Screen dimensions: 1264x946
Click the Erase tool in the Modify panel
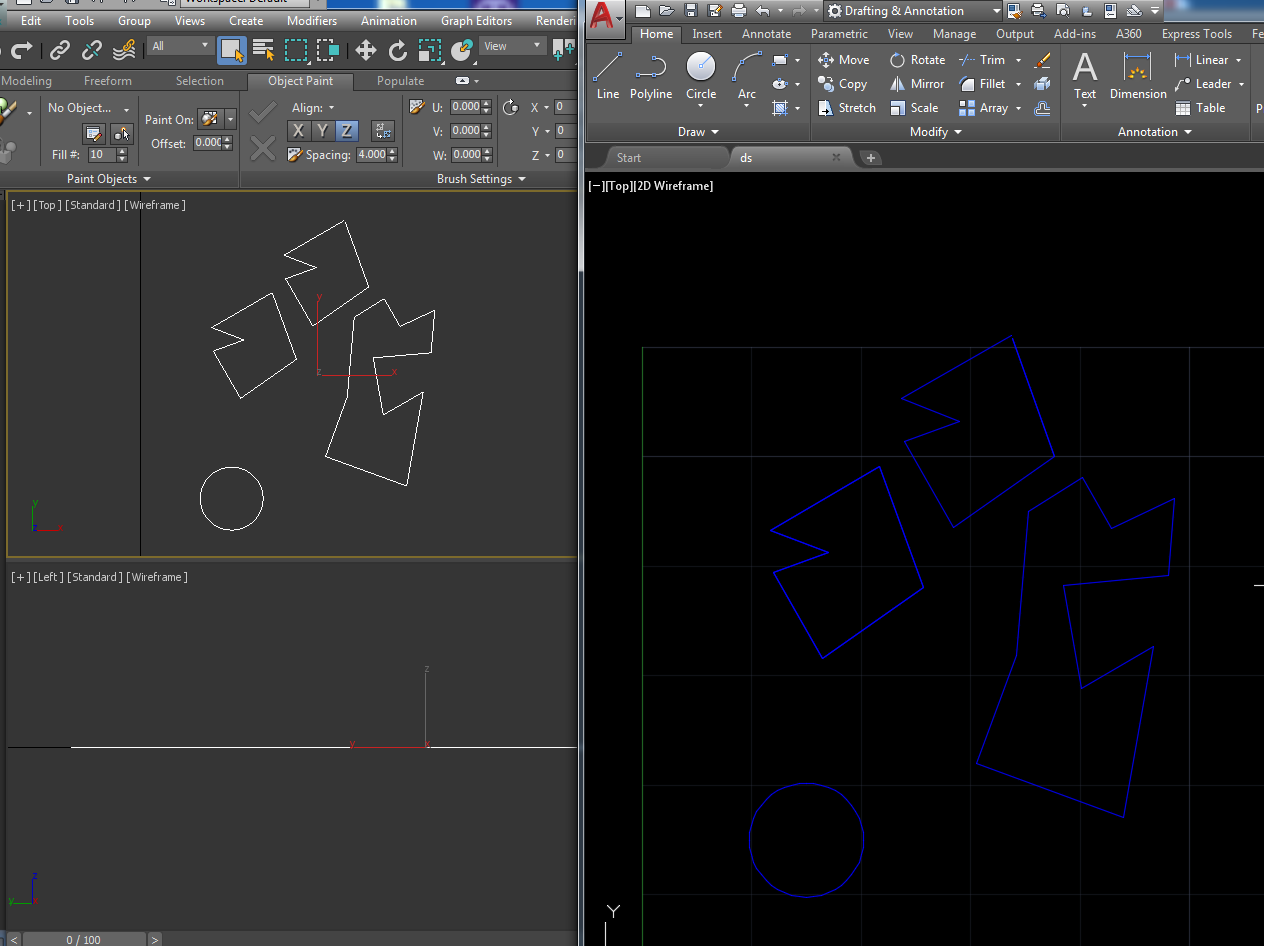click(1042, 60)
